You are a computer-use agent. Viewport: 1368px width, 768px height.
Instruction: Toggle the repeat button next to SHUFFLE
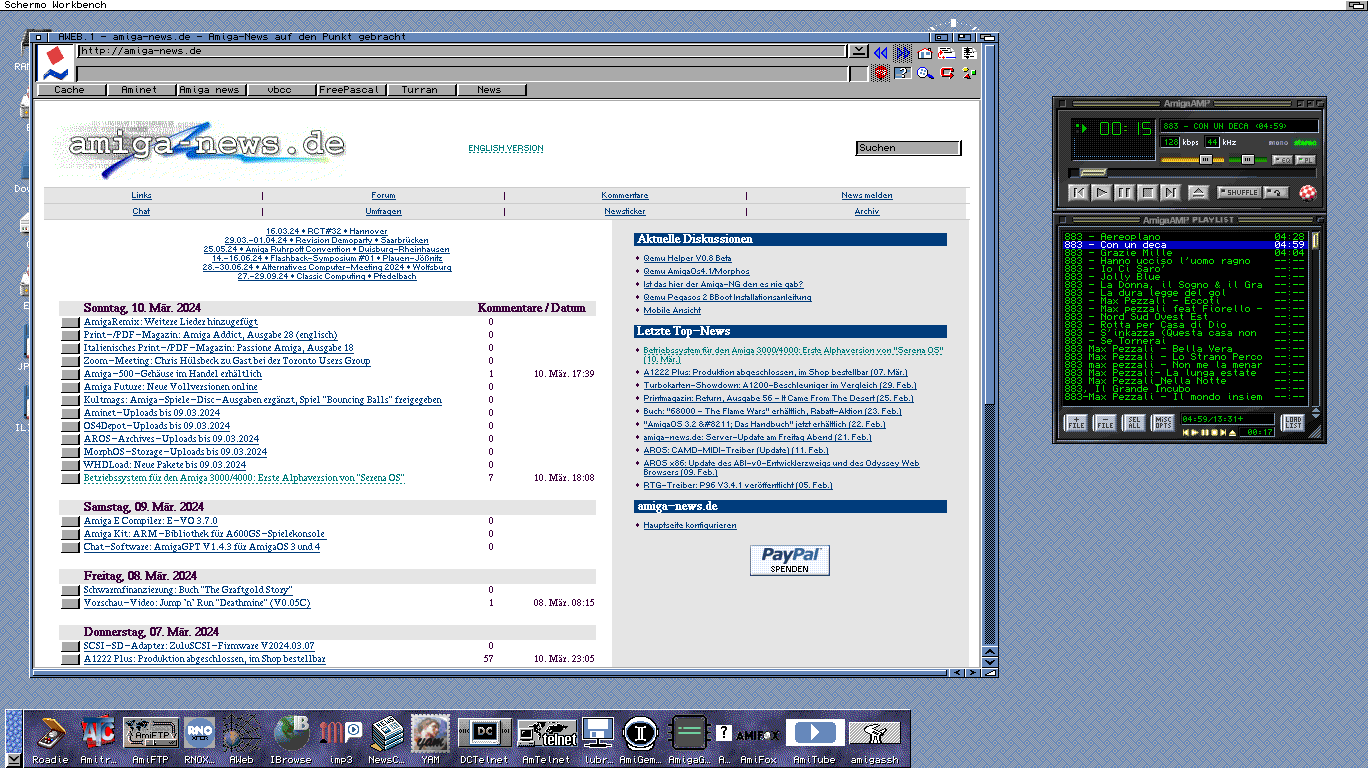coord(1276,193)
